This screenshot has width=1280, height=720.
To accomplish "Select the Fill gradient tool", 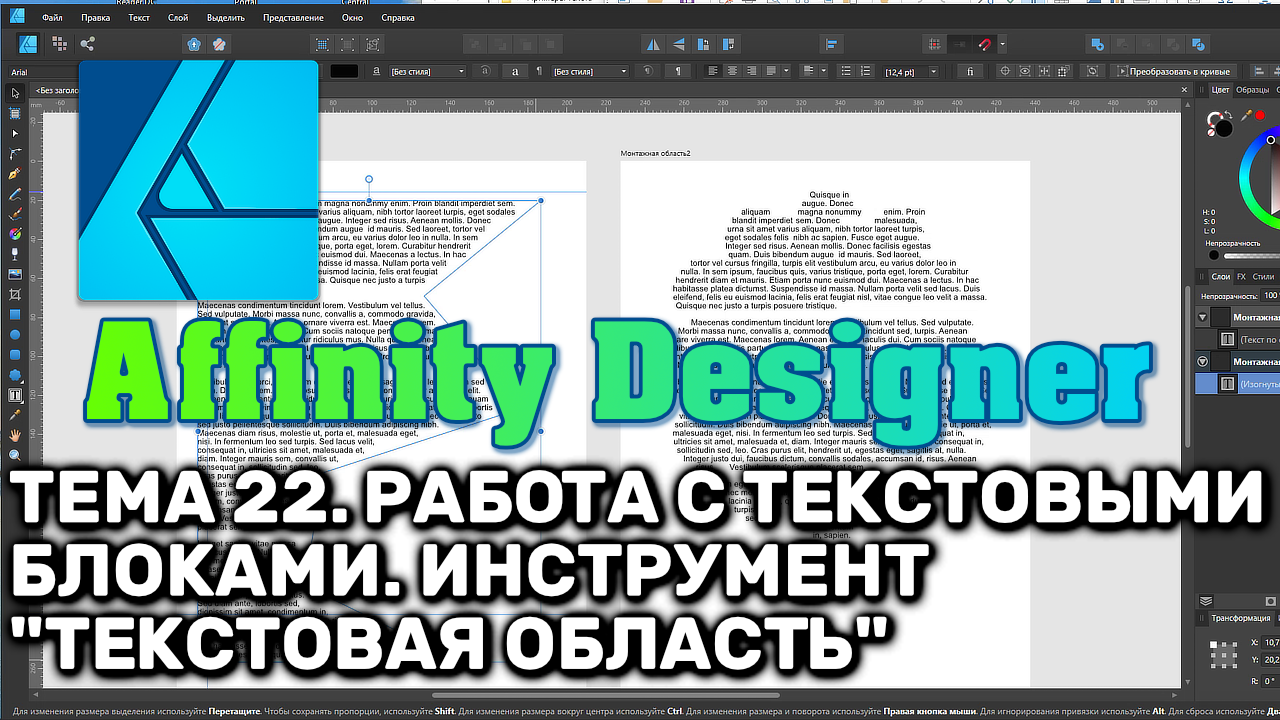I will (x=15, y=233).
